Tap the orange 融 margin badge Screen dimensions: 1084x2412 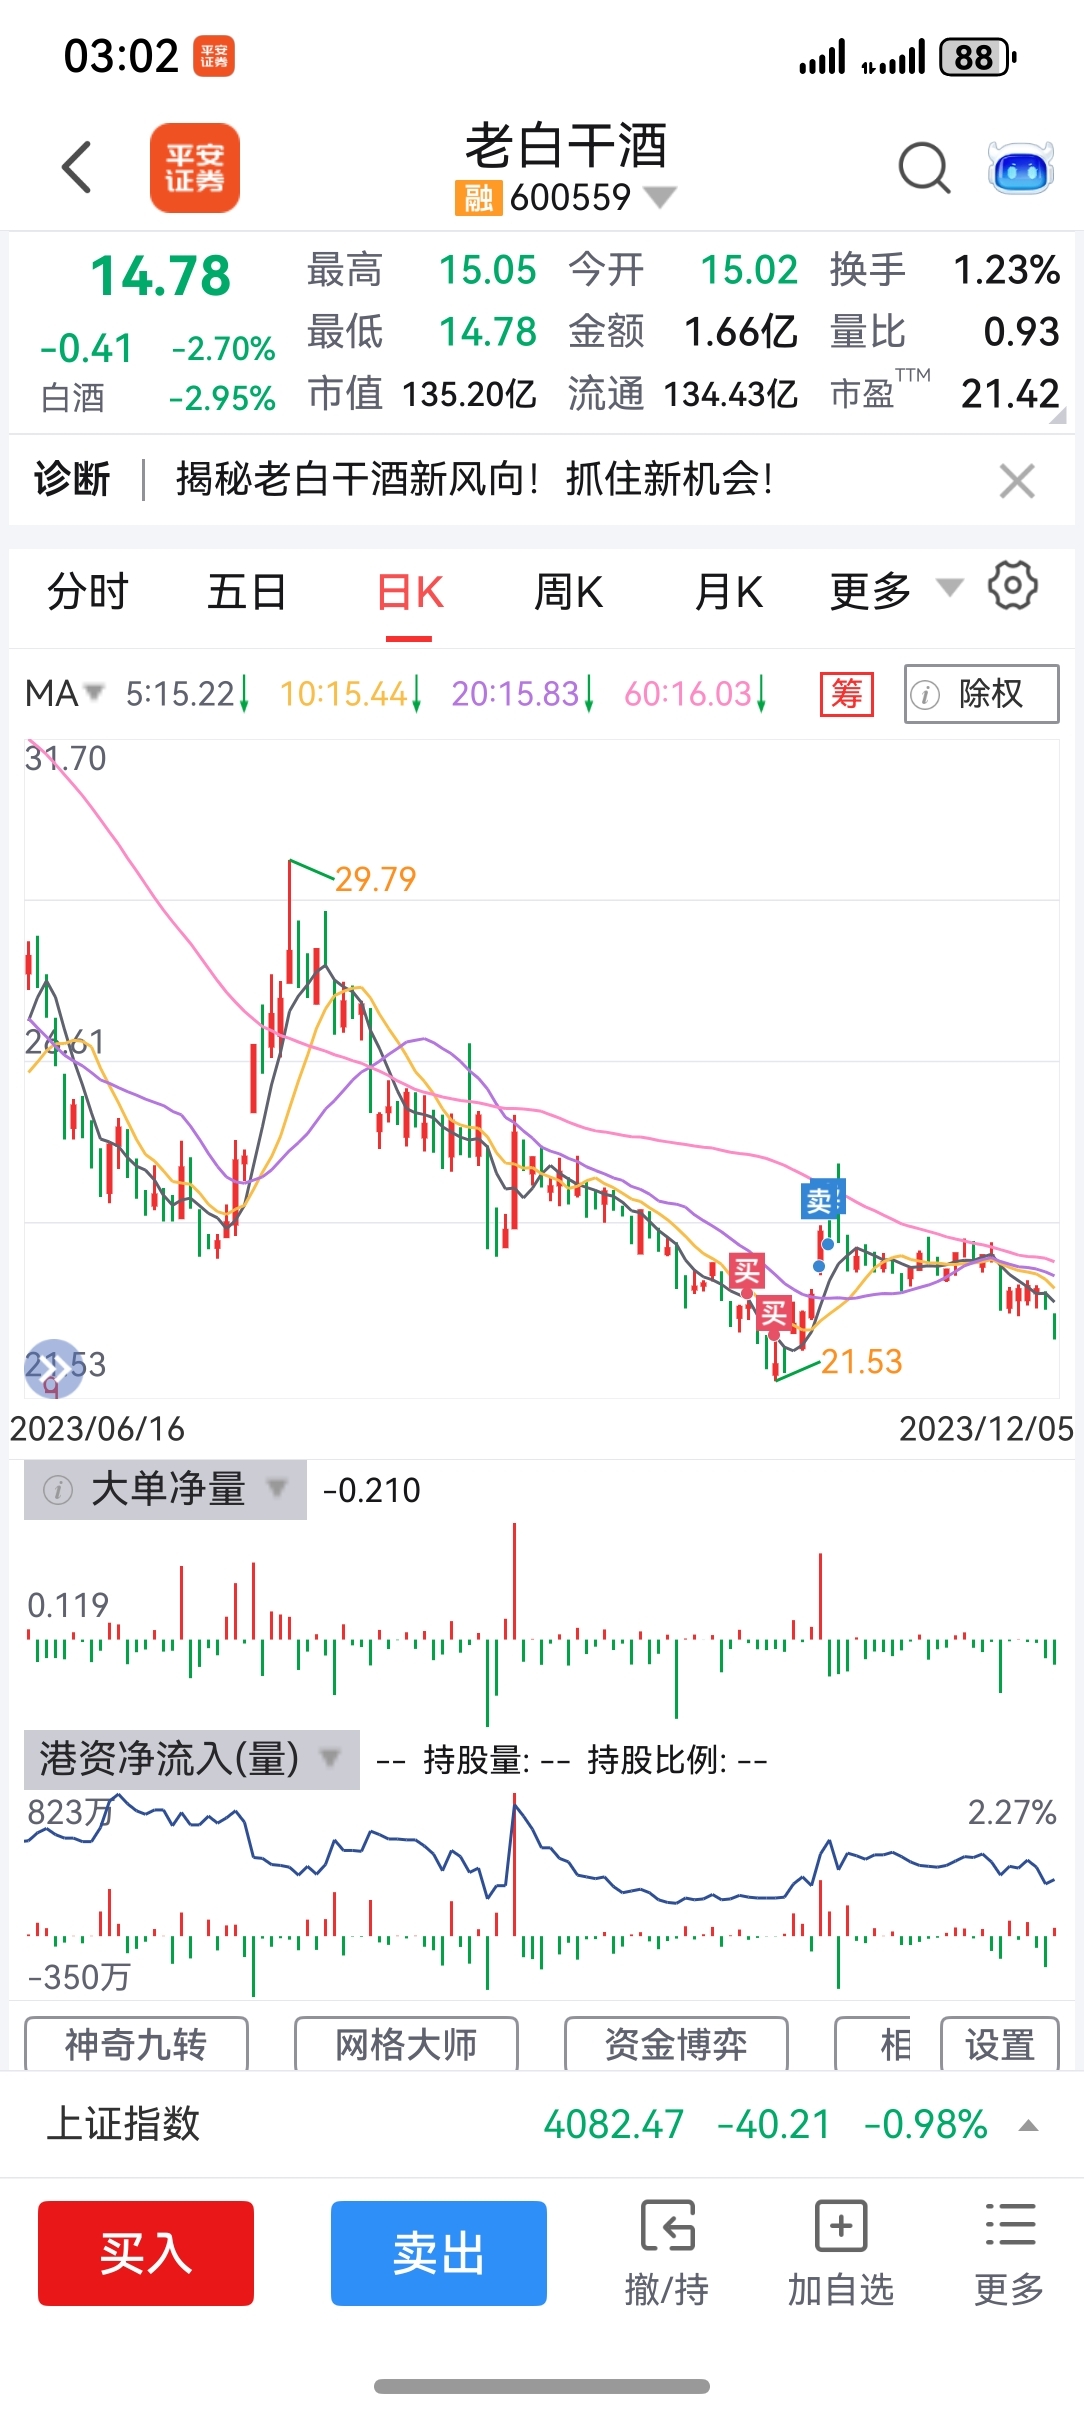(x=477, y=198)
